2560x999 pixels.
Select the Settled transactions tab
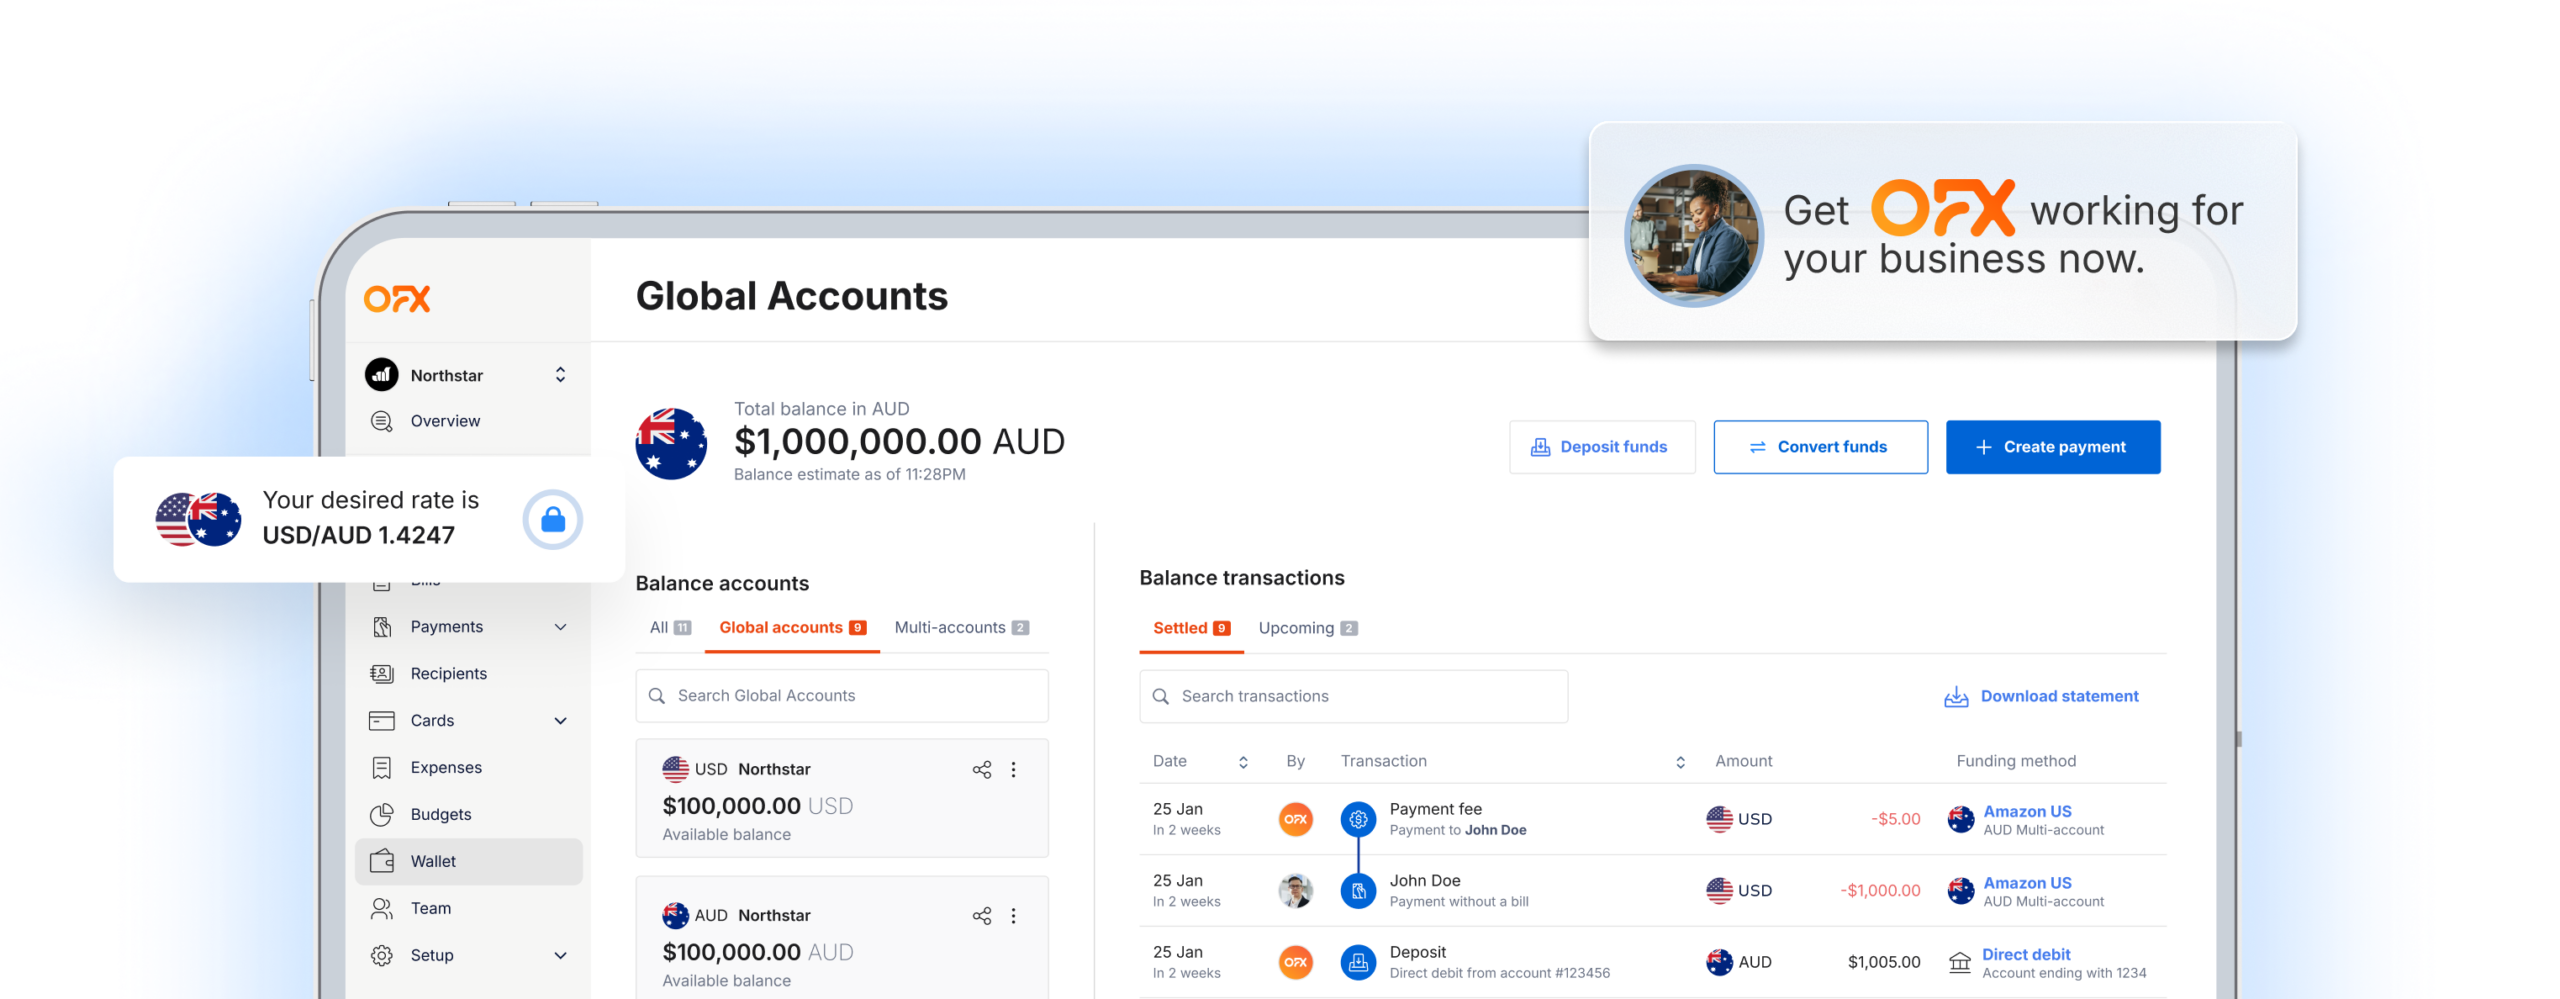tap(1191, 629)
